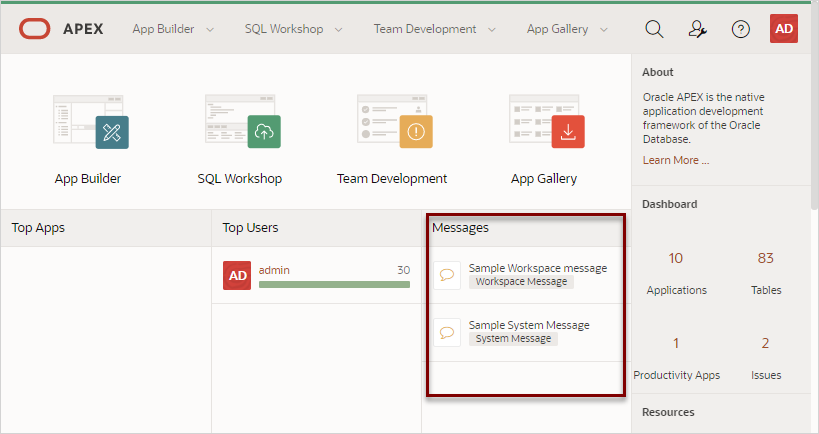
Task: Expand the SQL Workshop menu chevron
Action: (x=338, y=30)
